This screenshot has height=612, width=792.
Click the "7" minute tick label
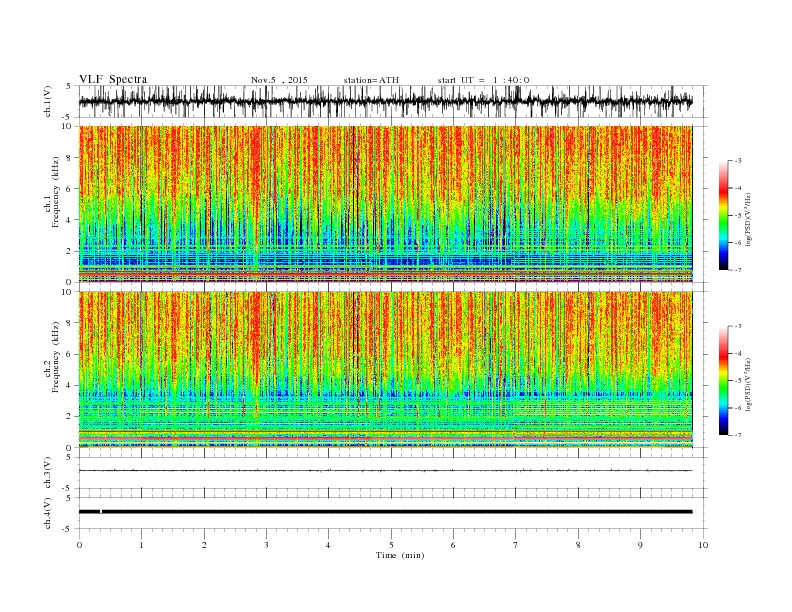click(516, 545)
